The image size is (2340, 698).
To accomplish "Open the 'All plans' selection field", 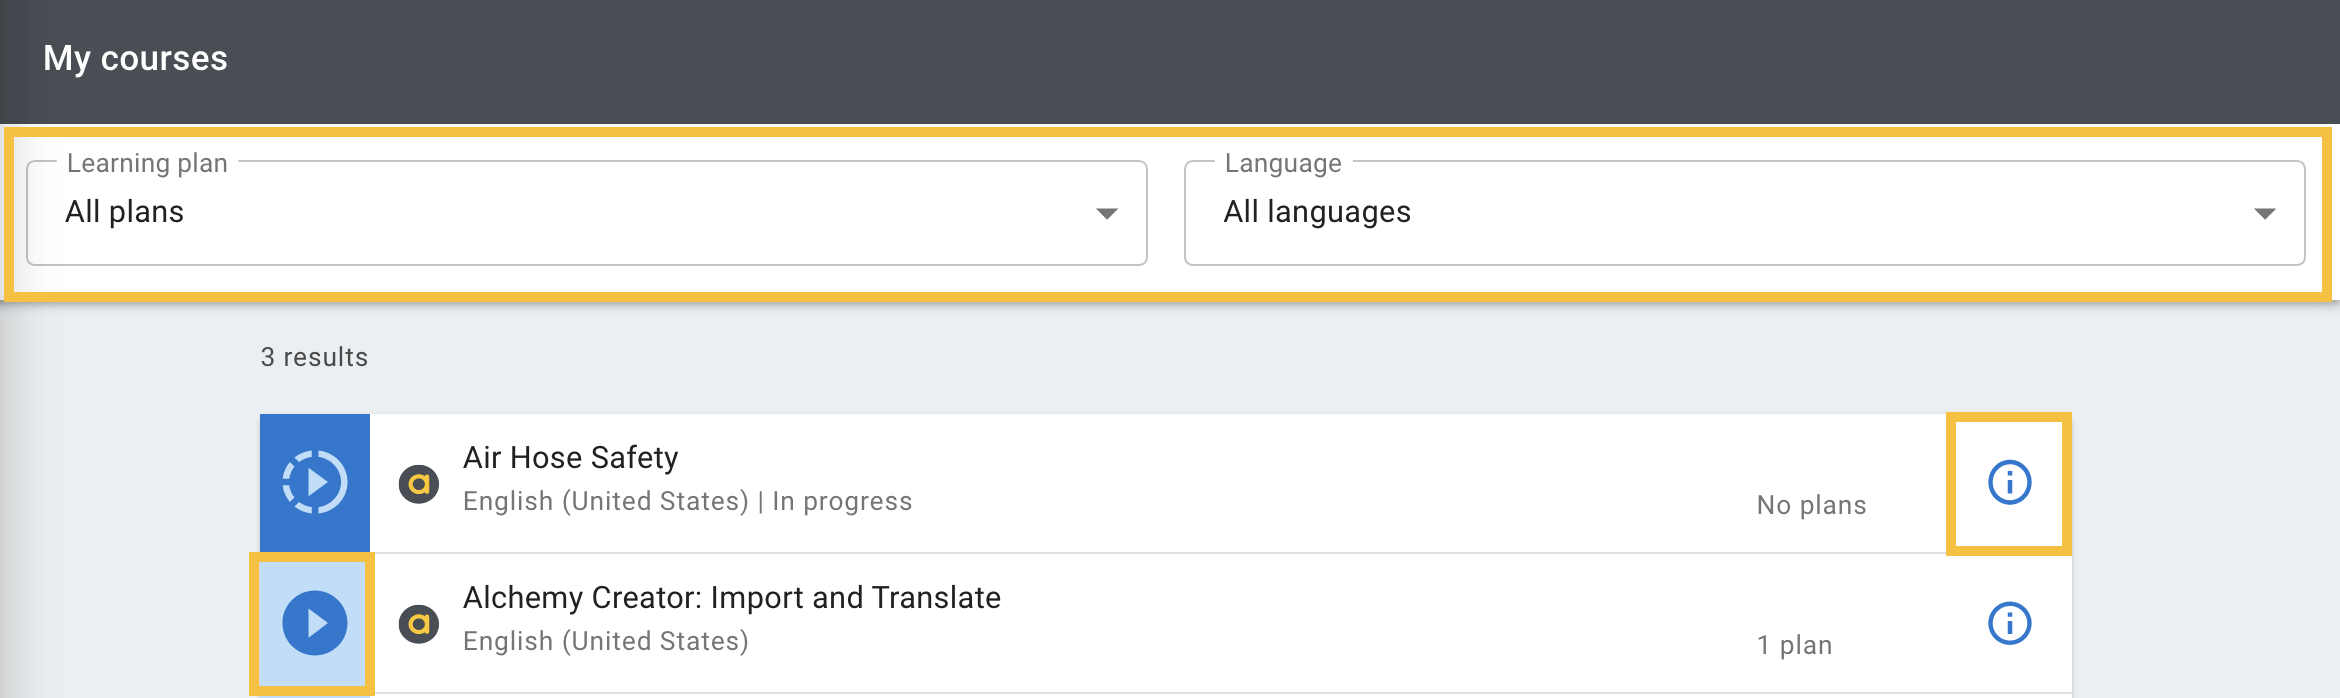I will pos(560,213).
